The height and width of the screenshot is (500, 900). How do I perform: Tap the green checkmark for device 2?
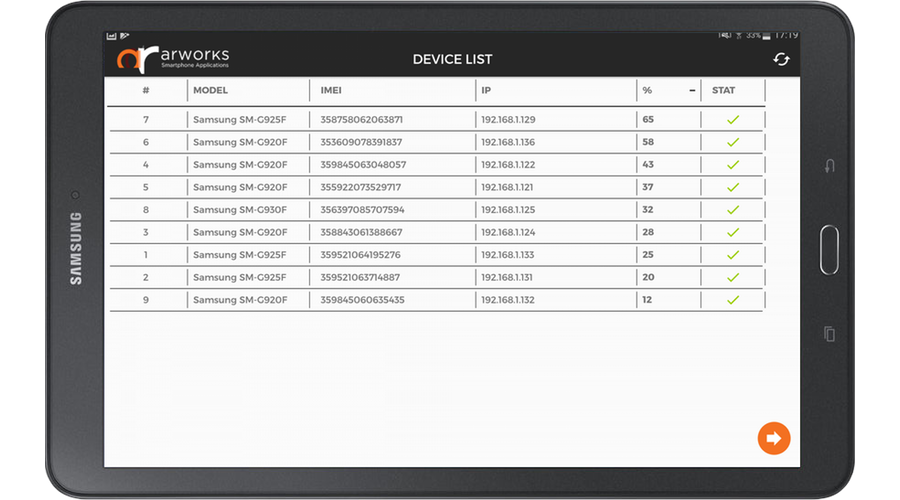pyautogui.click(x=733, y=277)
